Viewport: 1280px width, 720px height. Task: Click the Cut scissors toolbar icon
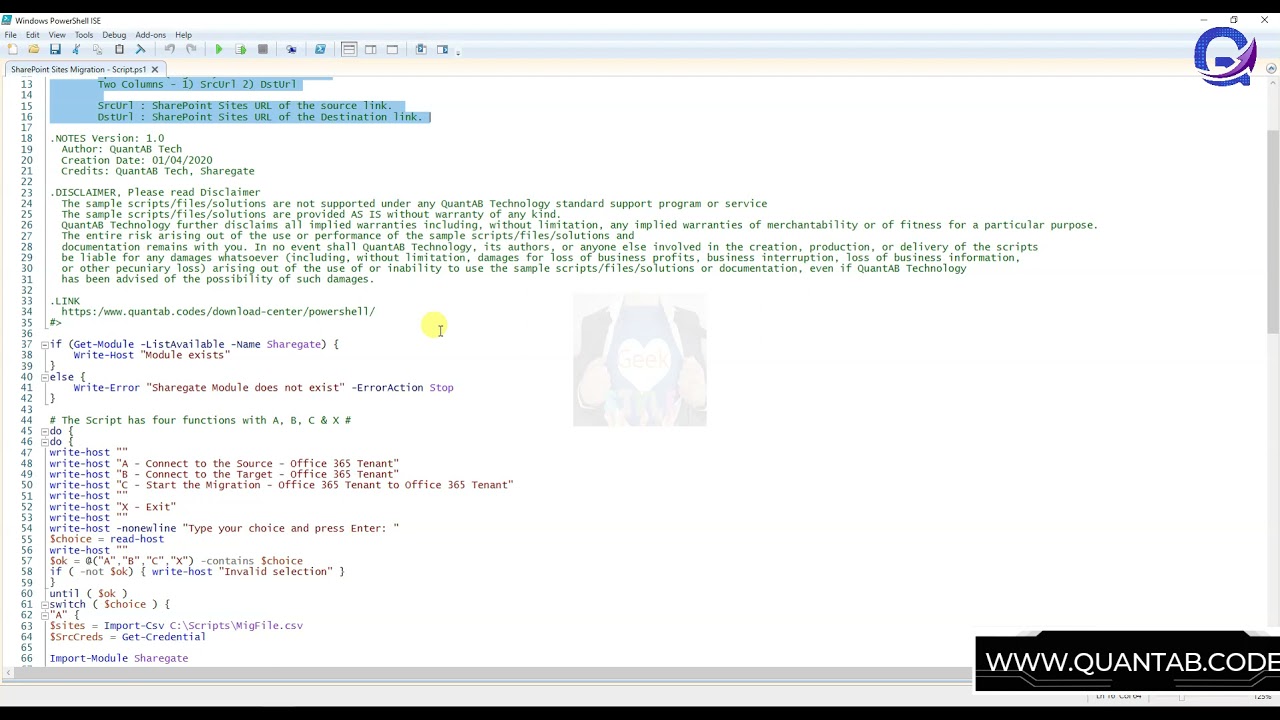click(76, 49)
